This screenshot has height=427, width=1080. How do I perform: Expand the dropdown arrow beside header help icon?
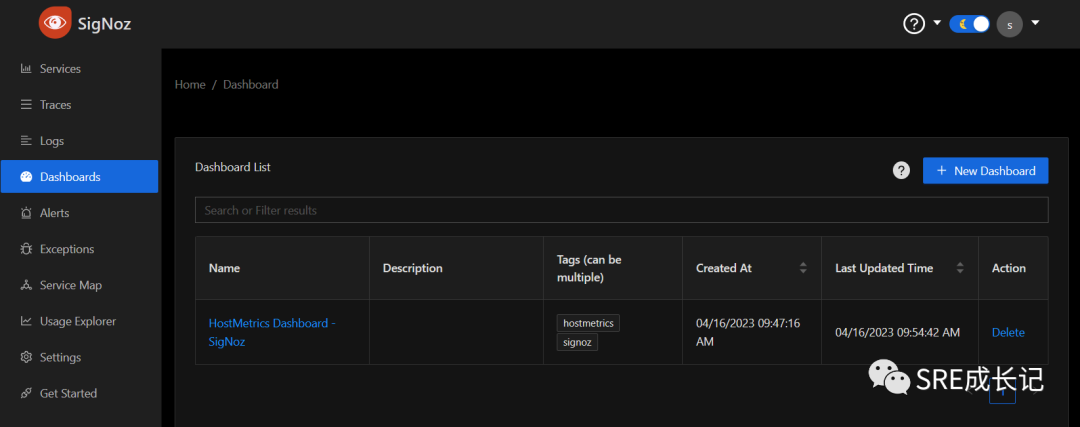937,23
